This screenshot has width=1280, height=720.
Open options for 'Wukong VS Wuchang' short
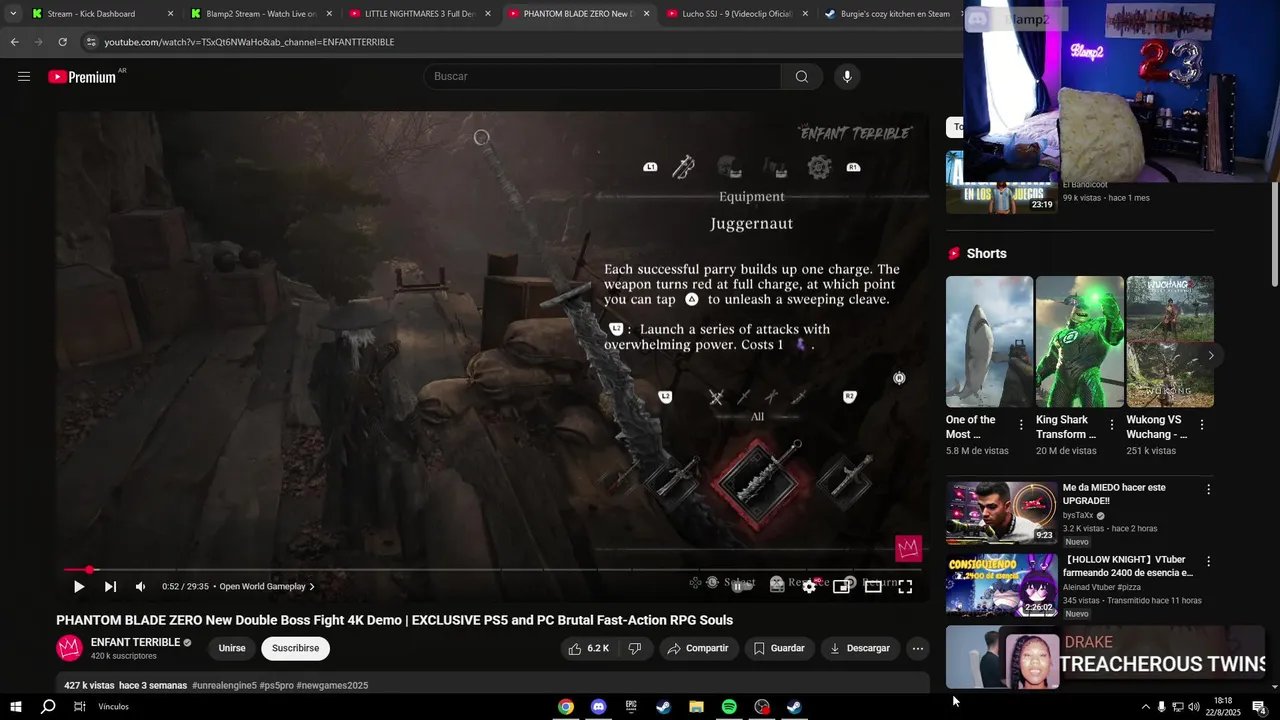(1201, 425)
